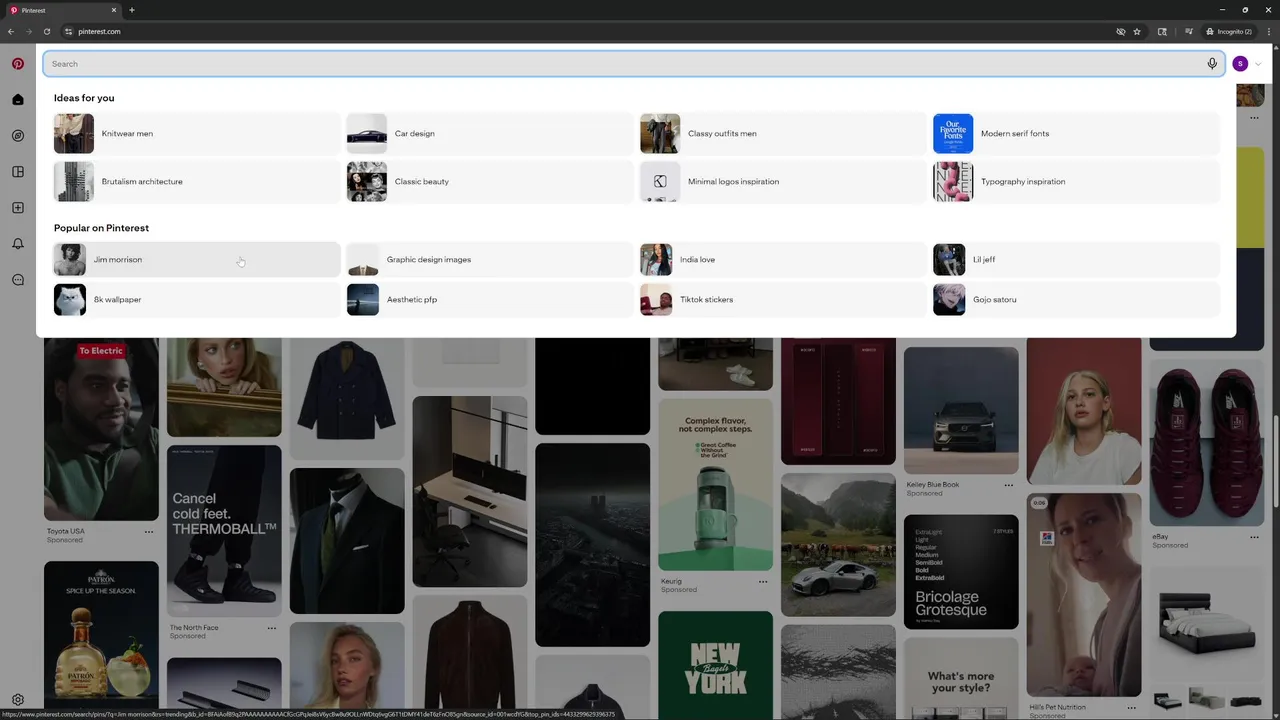Select Classy outfits men idea
This screenshot has width=1280, height=720.
click(x=783, y=133)
